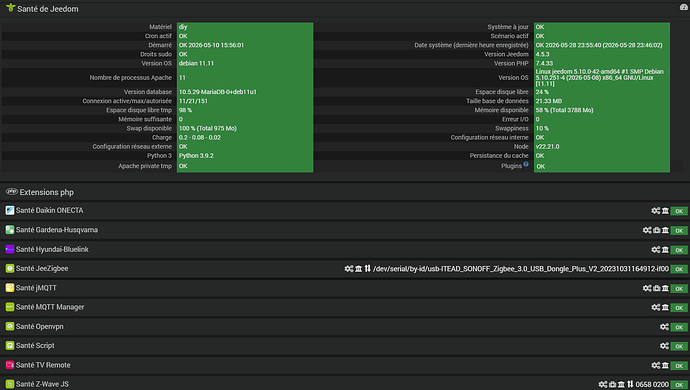Click the up-down arrows icon in Santé JeeZigbee row
This screenshot has height=390, width=690.
367,269
